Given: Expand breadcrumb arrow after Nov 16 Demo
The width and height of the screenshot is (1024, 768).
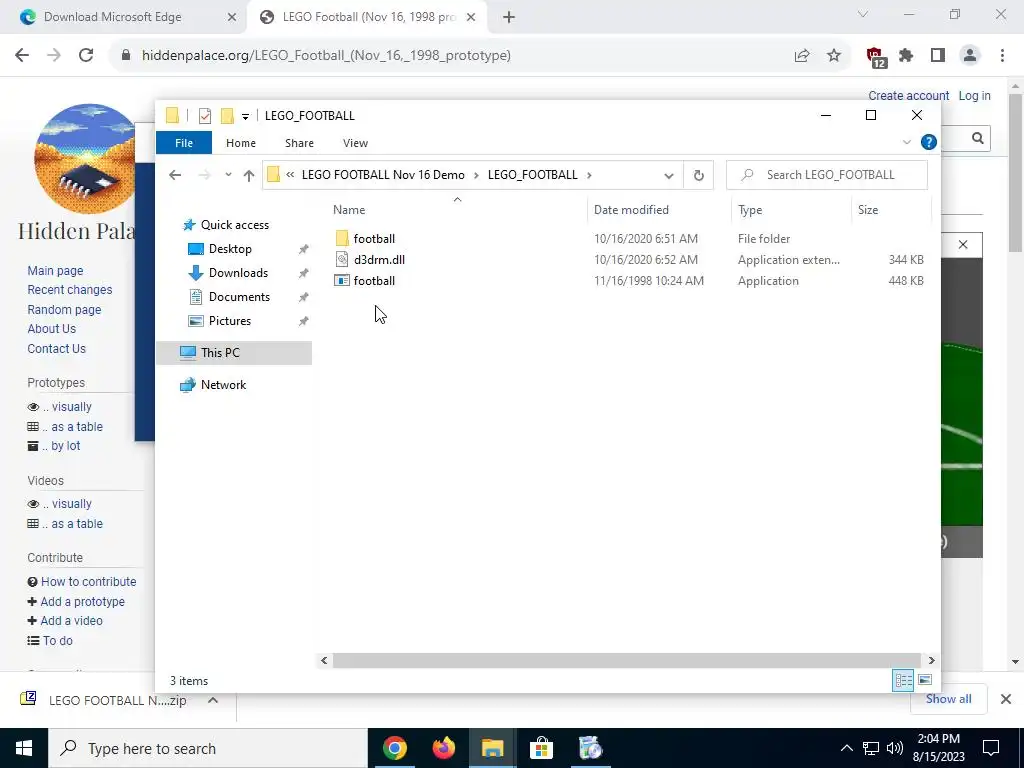Looking at the screenshot, I should (476, 175).
